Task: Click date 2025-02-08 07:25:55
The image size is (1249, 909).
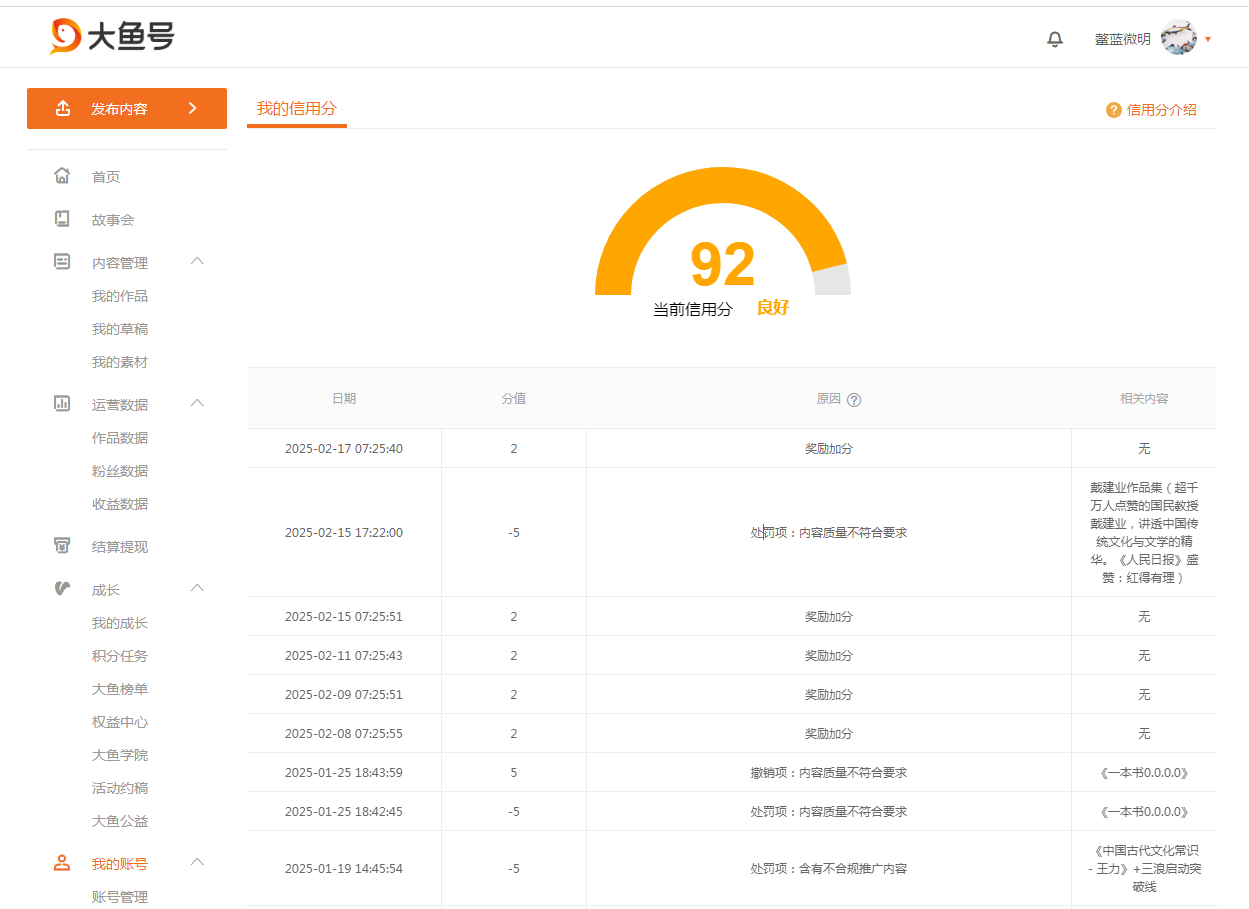Action: 344,734
